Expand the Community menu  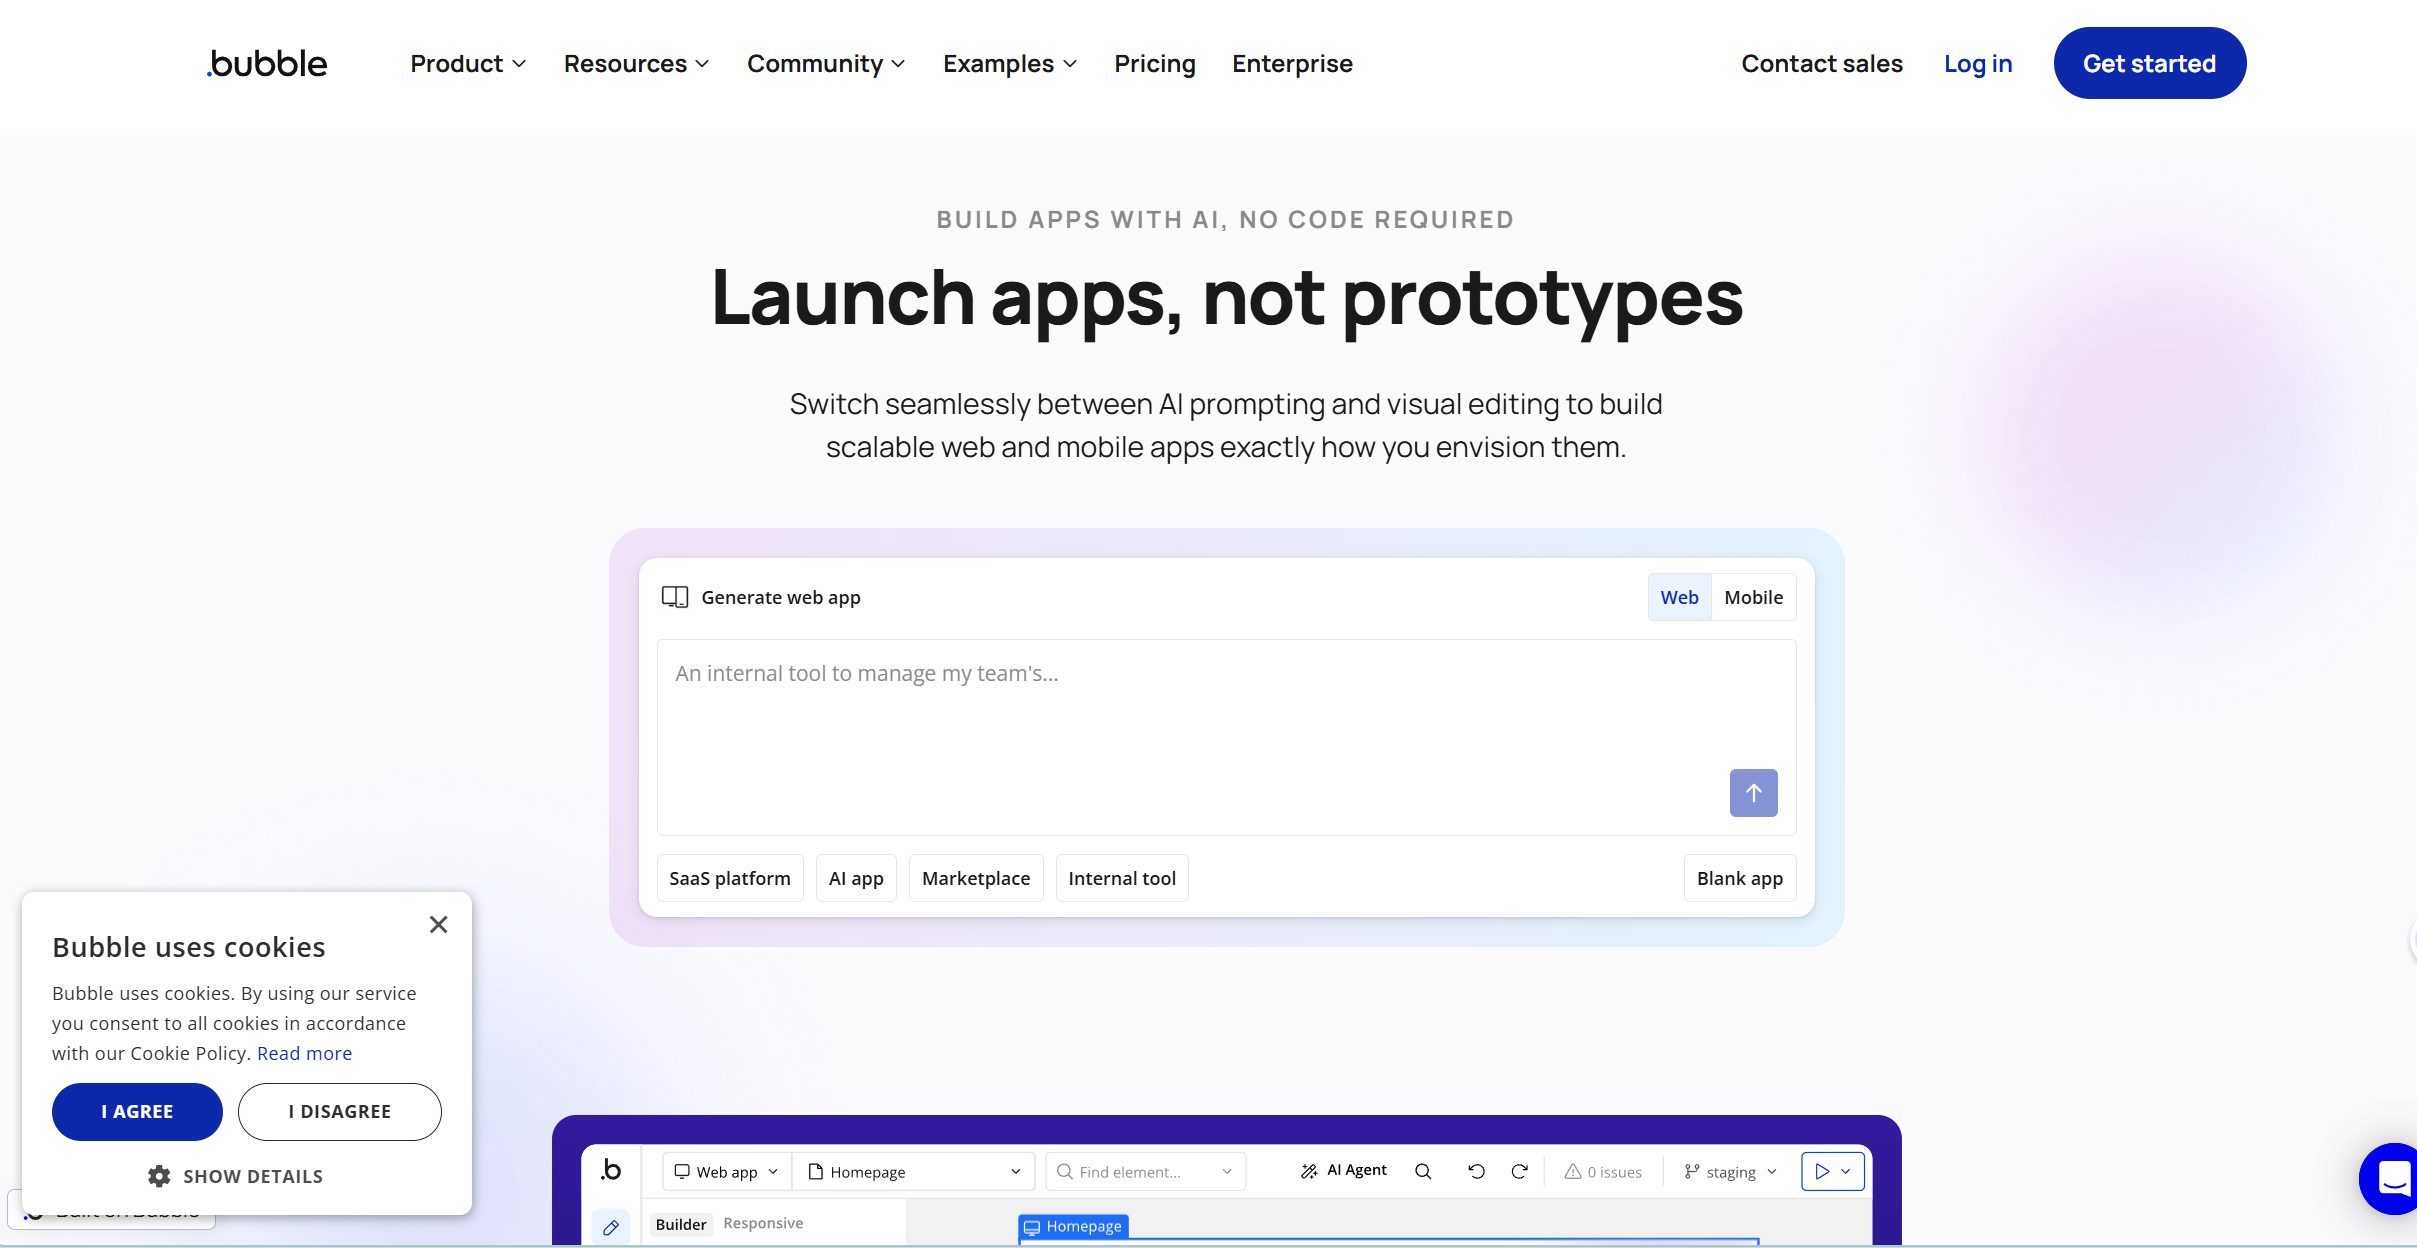pos(826,63)
